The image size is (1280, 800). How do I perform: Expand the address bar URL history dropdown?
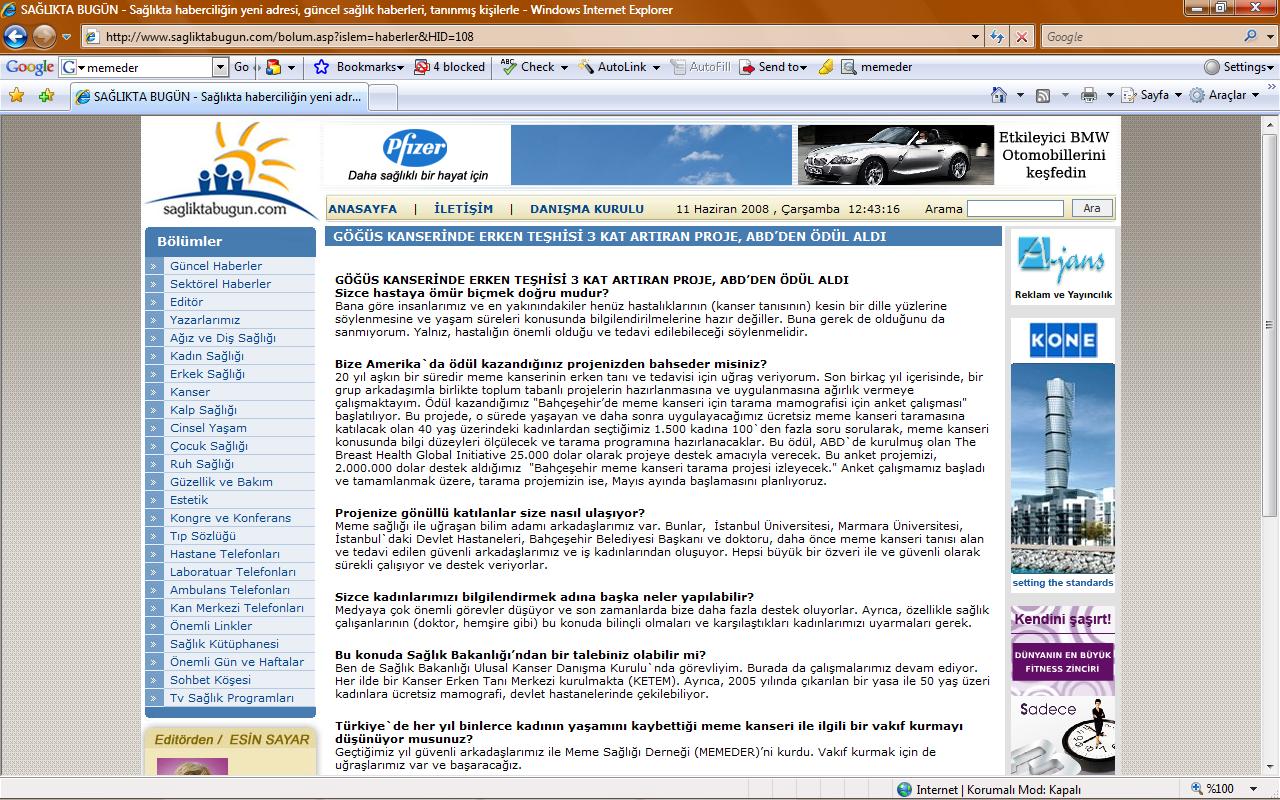[976, 37]
